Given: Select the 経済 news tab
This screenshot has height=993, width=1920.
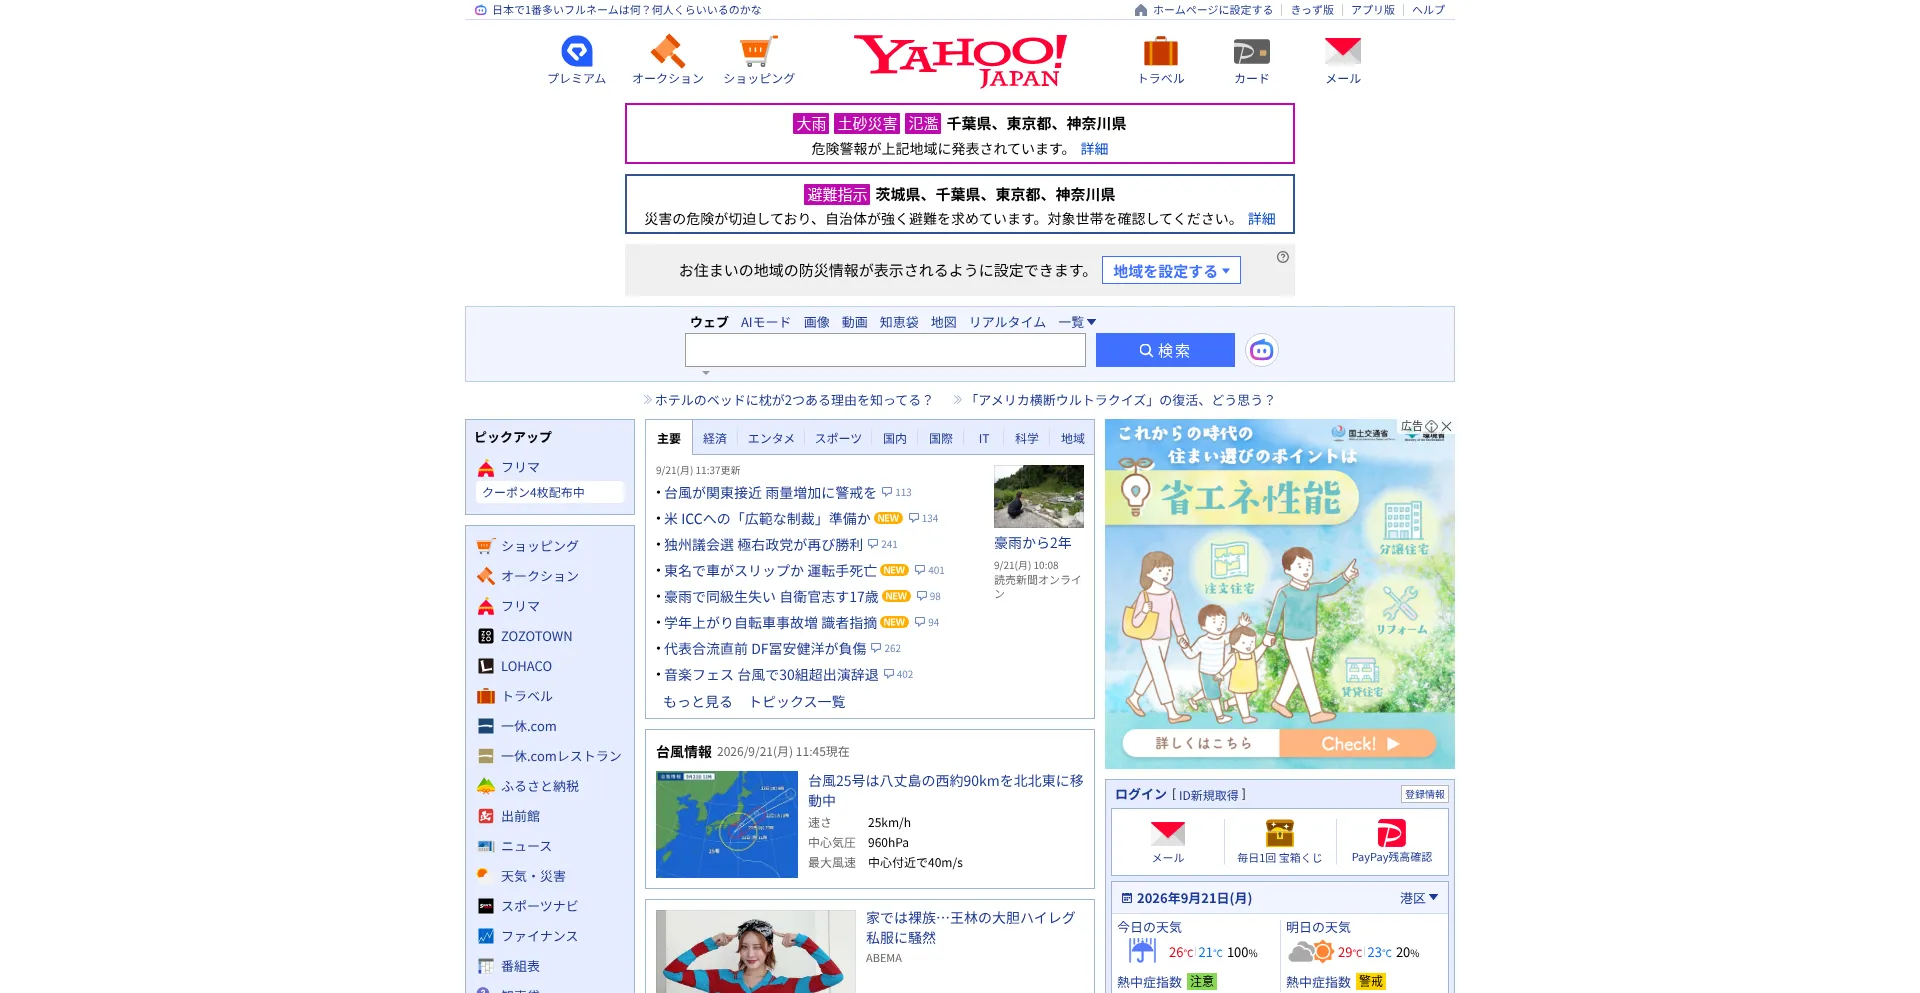Looking at the screenshot, I should 715,438.
